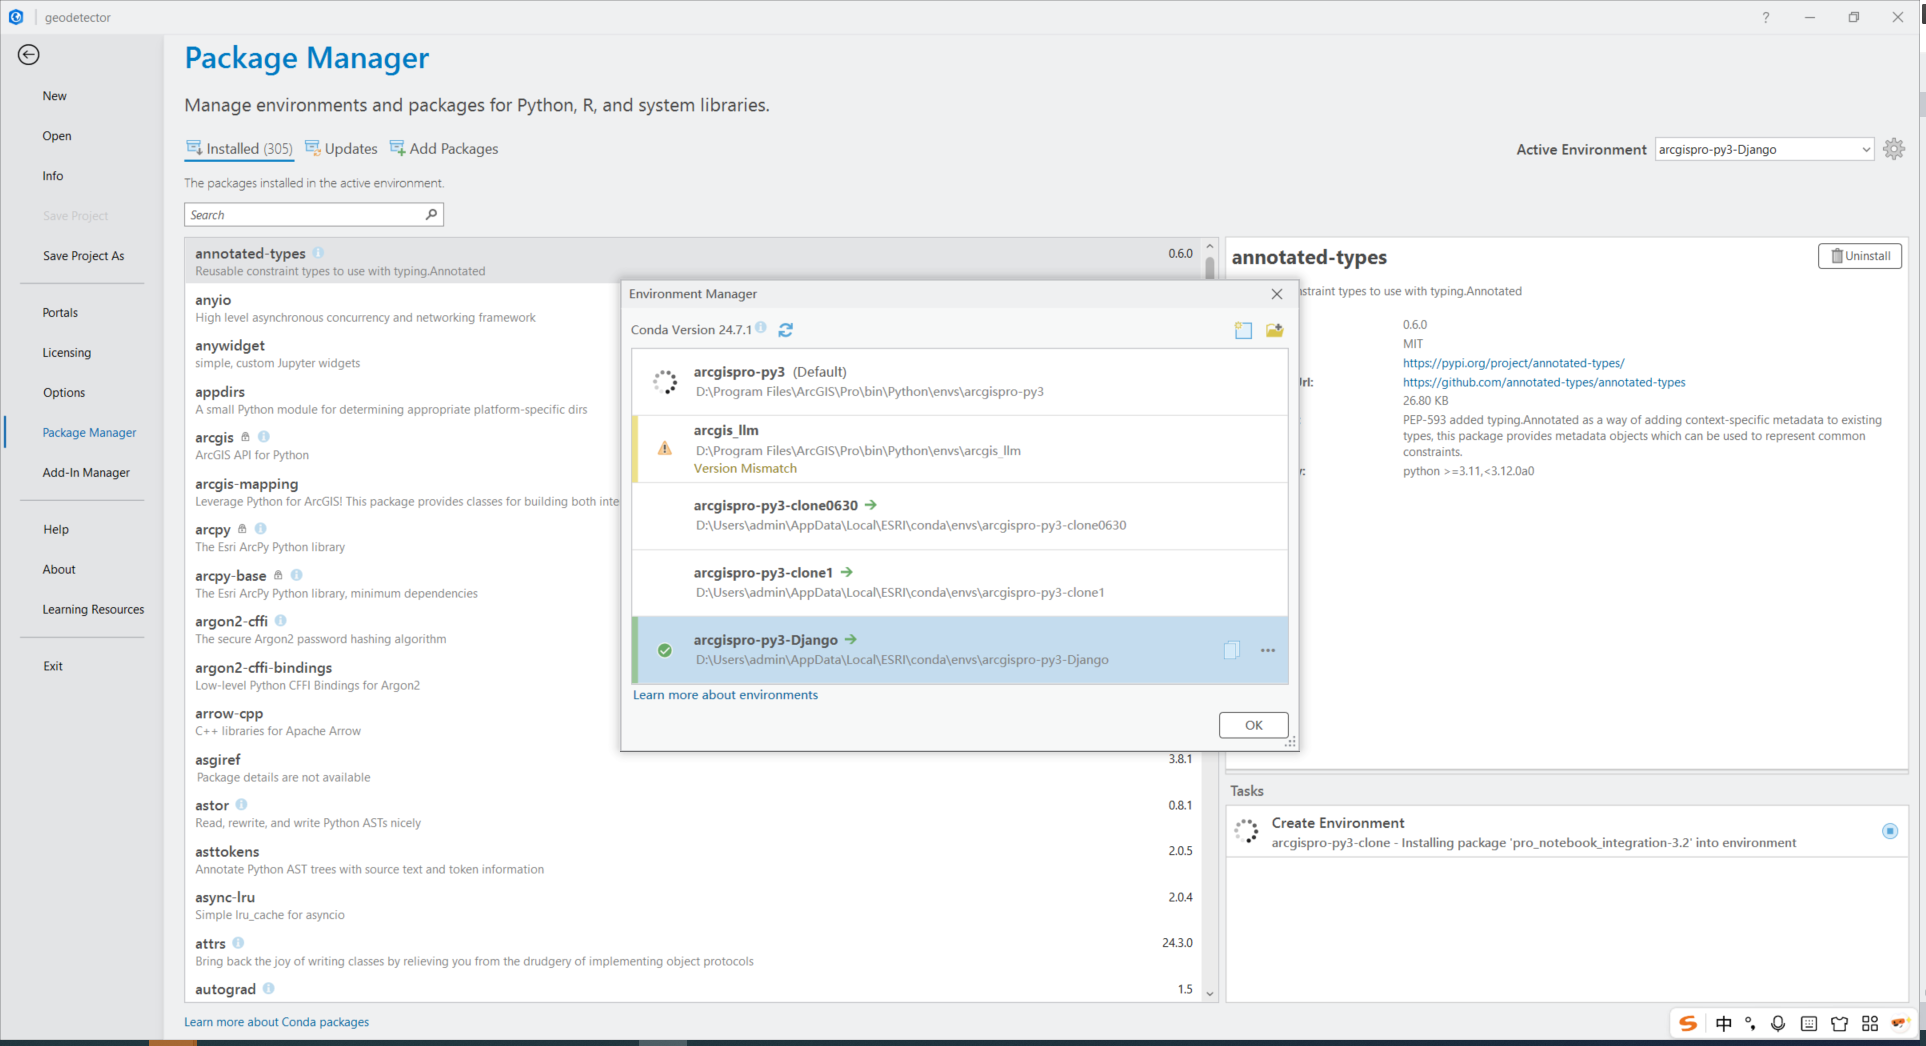Open the Licensing page
1926x1046 pixels.
click(x=67, y=353)
